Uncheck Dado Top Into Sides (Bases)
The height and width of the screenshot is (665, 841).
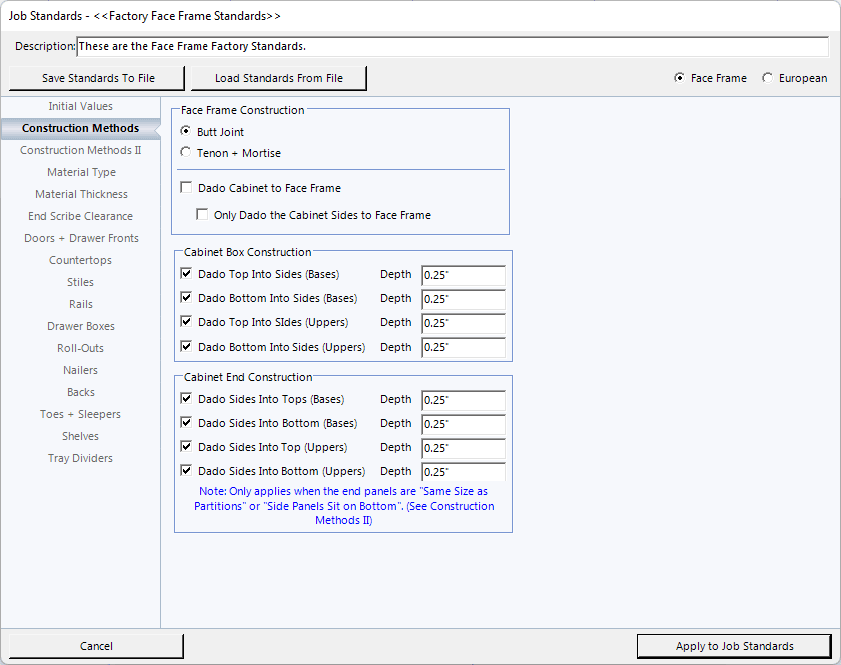(x=186, y=274)
